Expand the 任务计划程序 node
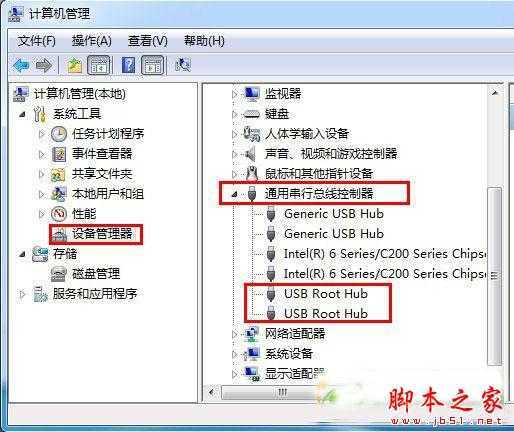Image resolution: width=514 pixels, height=432 pixels. 41,134
